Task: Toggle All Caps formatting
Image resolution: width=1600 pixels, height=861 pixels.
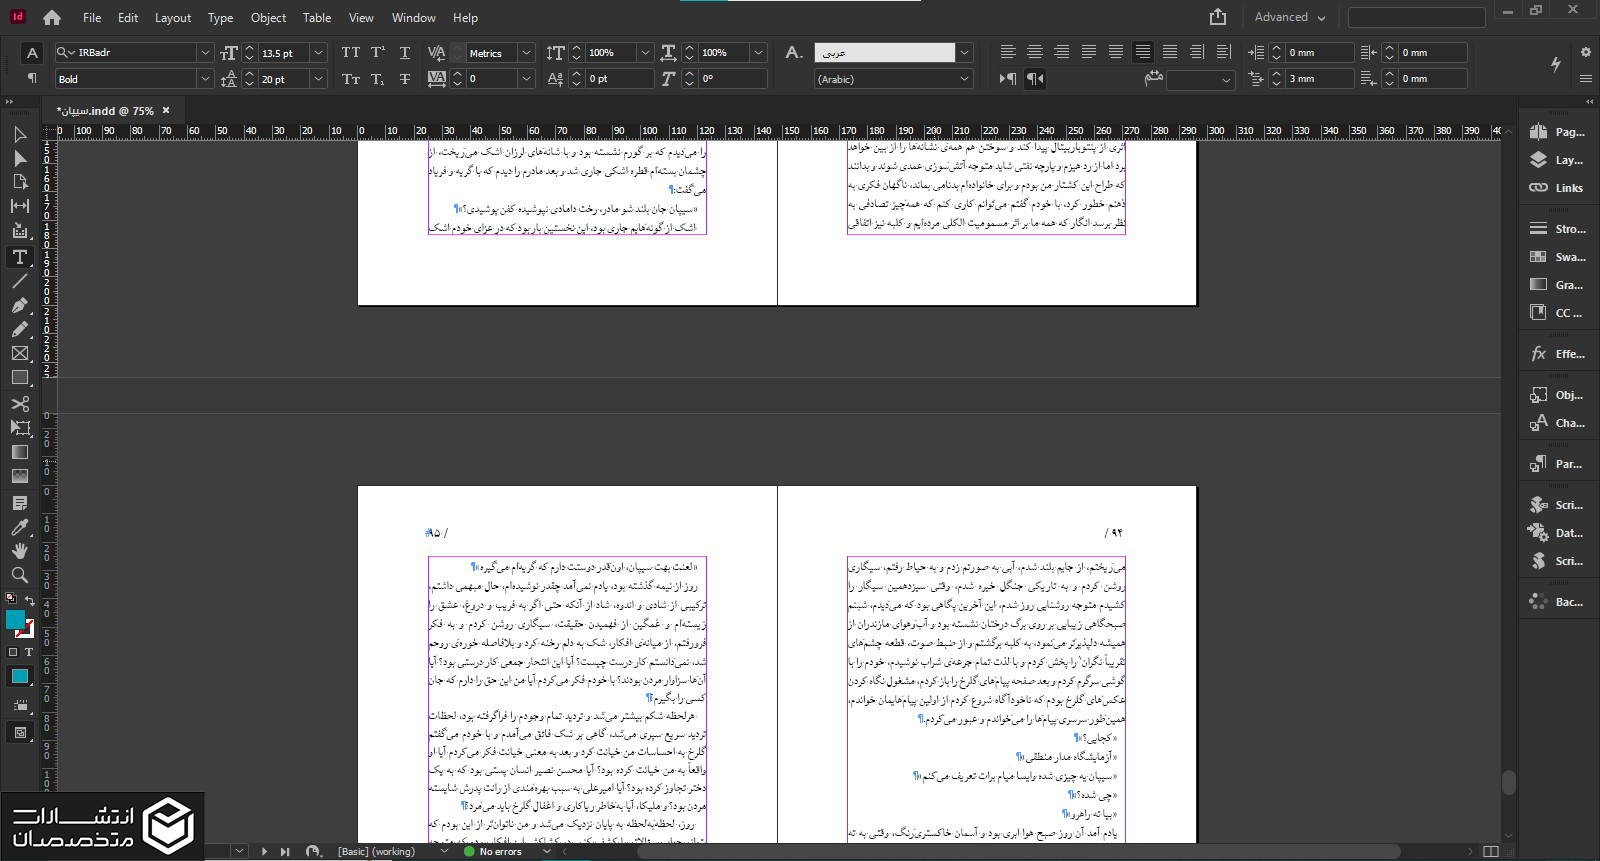Action: click(350, 53)
